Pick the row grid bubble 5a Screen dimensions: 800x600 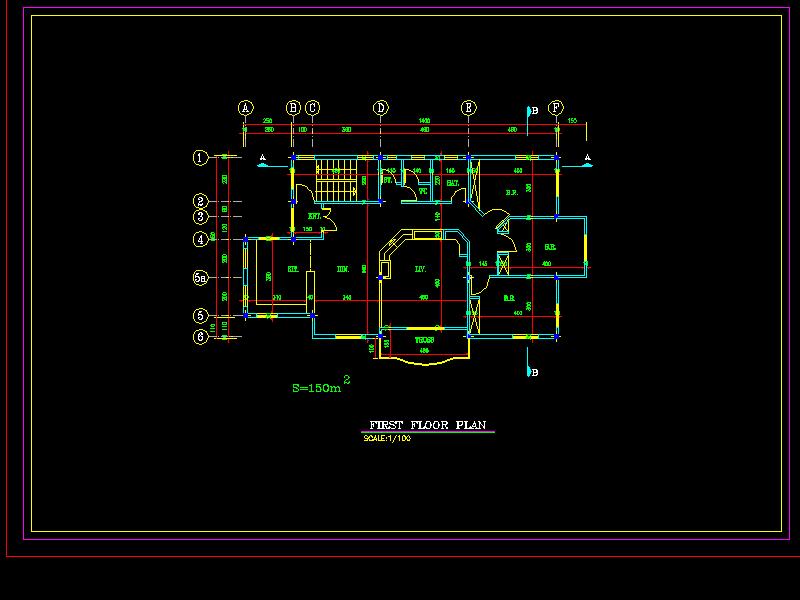[x=201, y=279]
